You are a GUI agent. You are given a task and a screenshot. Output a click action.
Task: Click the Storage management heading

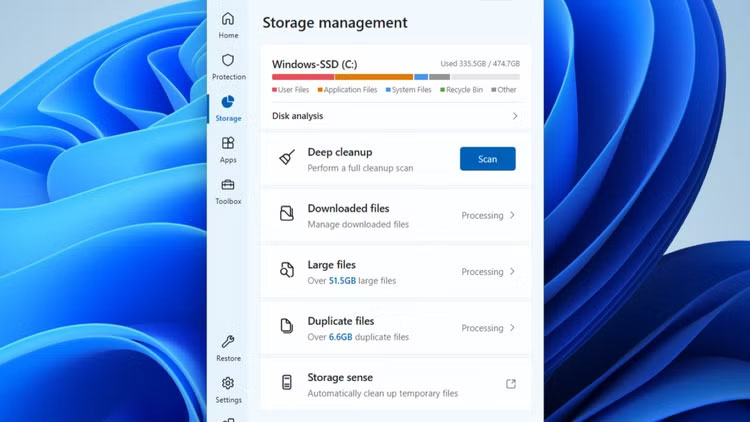[335, 22]
